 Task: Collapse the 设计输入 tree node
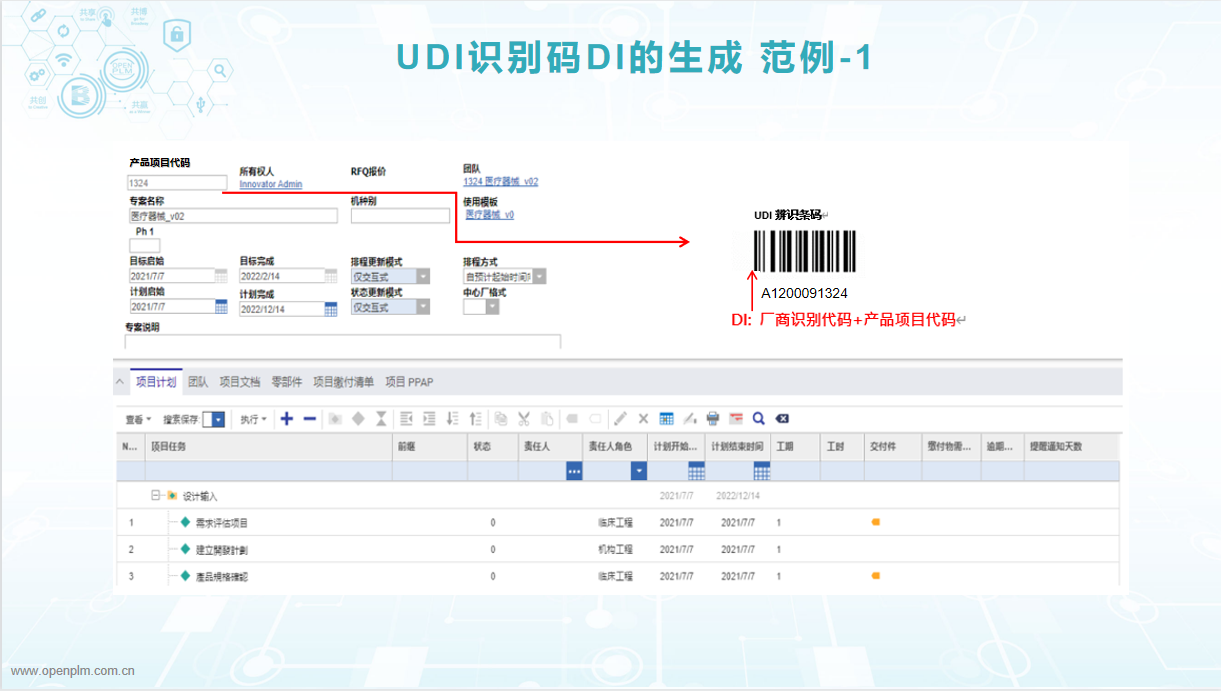155,495
